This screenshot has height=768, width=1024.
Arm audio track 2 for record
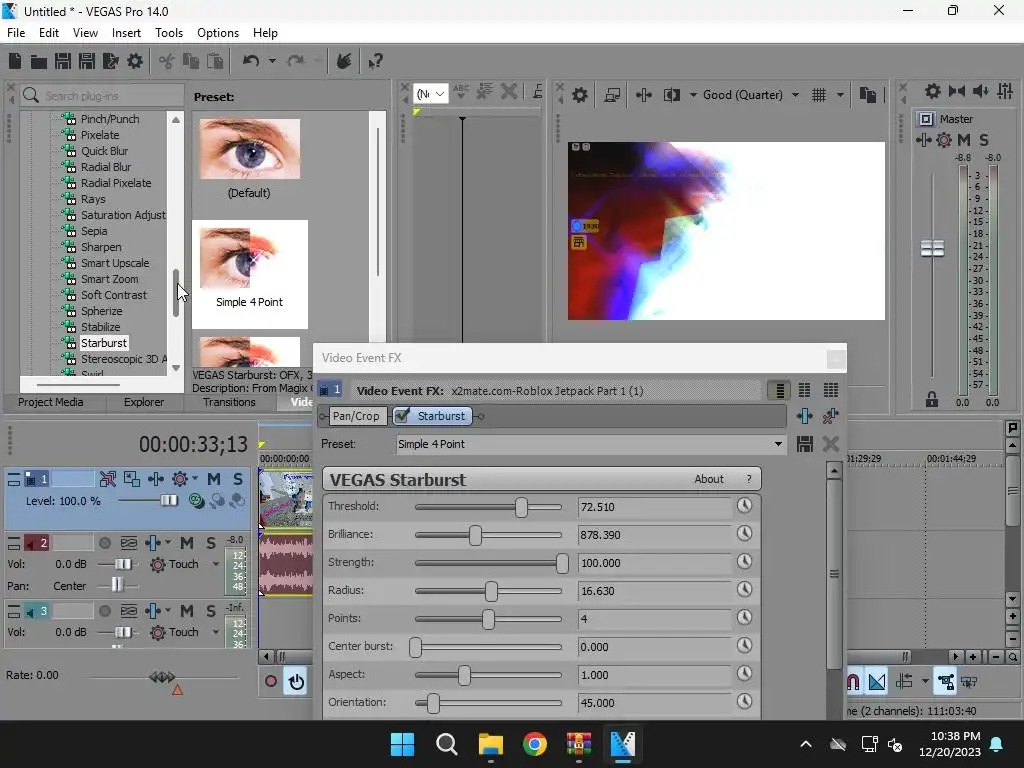coord(104,543)
